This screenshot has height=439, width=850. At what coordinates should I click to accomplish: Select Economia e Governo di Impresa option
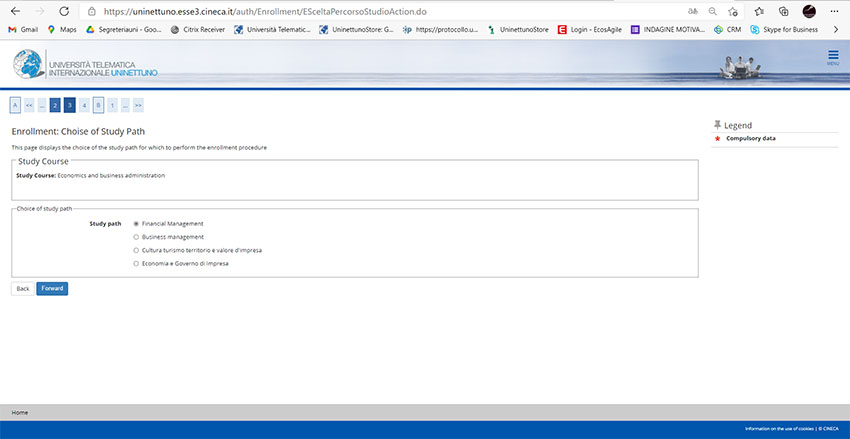[136, 263]
